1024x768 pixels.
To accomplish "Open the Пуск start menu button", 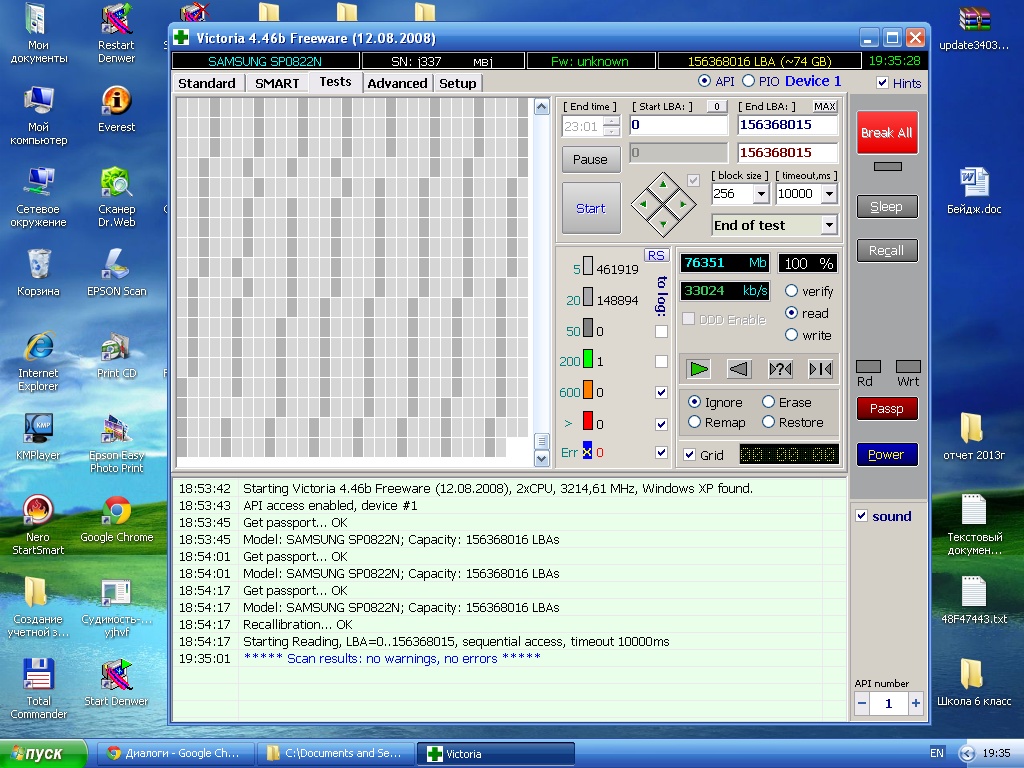I will pos(43,754).
